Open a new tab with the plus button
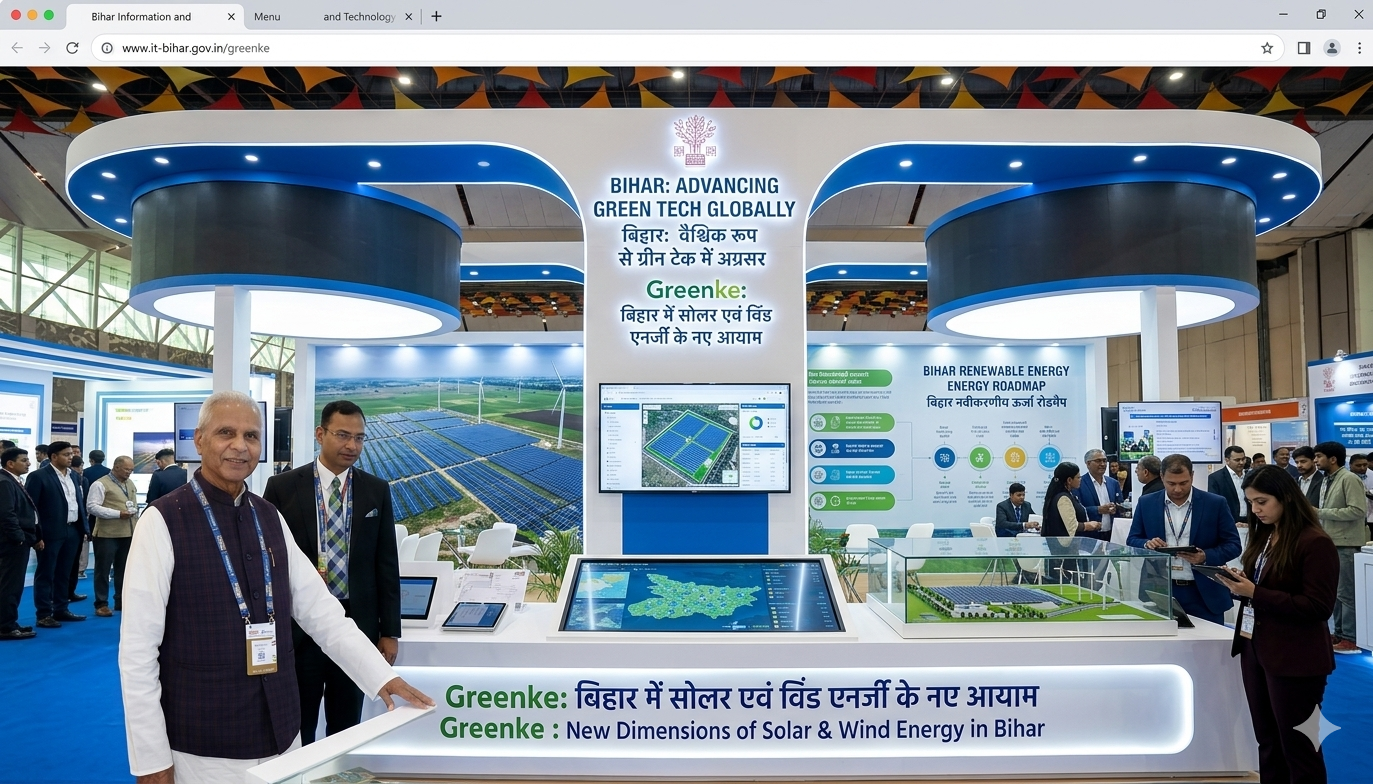This screenshot has height=784, width=1373. tap(436, 16)
